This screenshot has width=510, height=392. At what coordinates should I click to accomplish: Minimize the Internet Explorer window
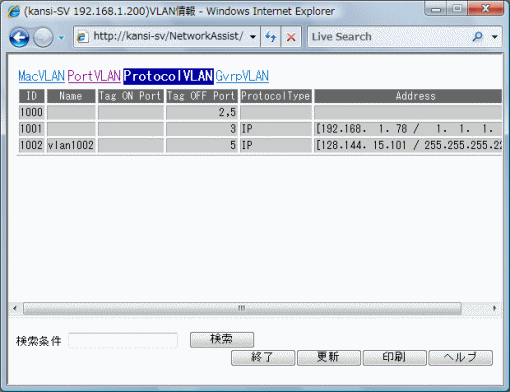(436, 9)
